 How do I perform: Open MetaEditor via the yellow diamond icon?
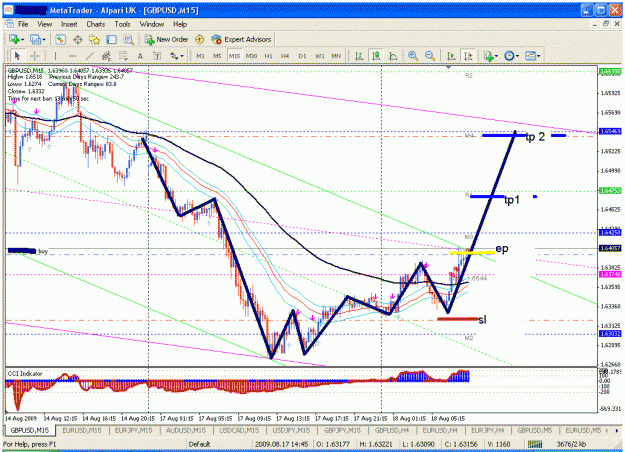pyautogui.click(x=200, y=39)
